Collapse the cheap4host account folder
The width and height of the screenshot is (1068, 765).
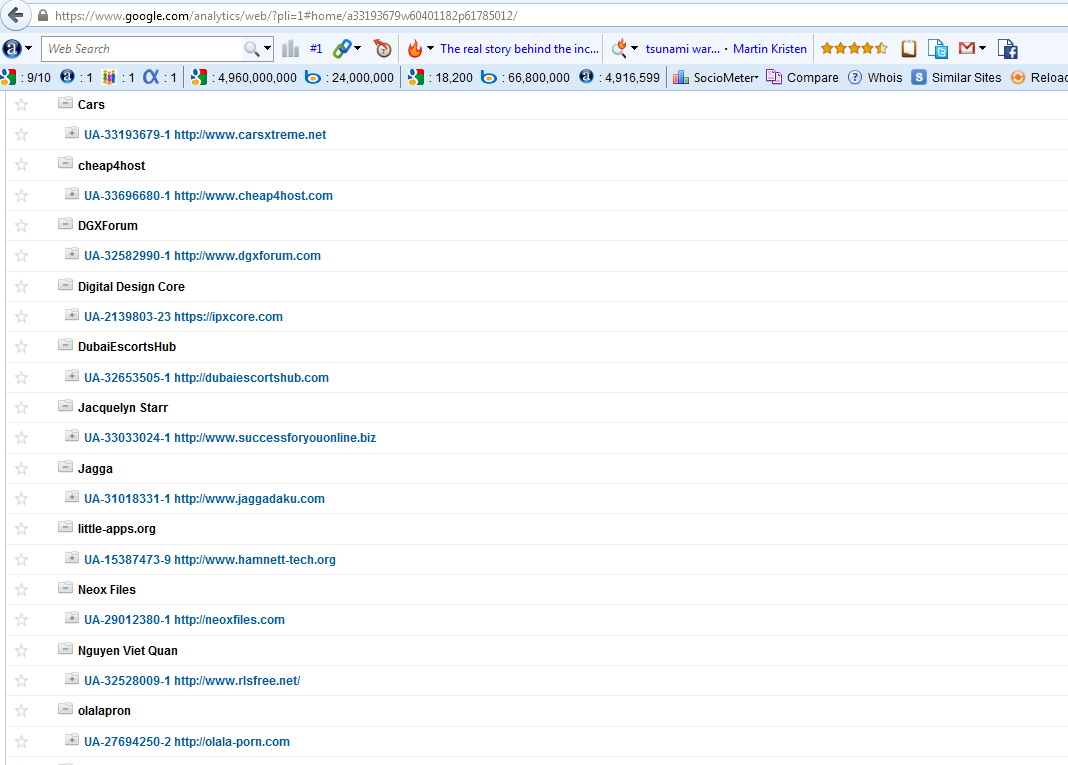(x=65, y=163)
